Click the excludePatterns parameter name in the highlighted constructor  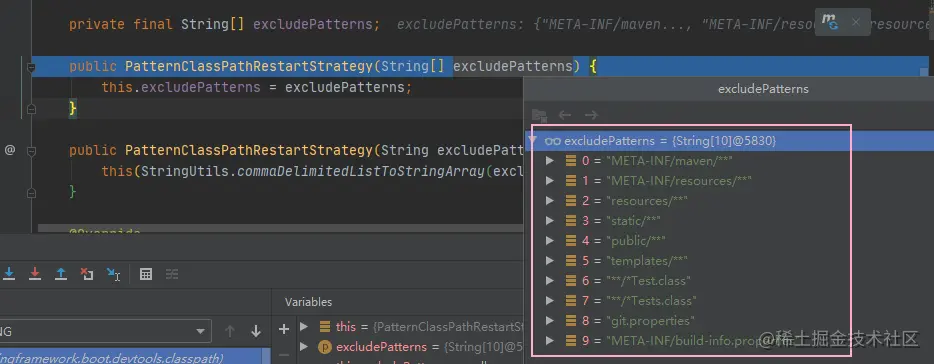pyautogui.click(x=513, y=67)
